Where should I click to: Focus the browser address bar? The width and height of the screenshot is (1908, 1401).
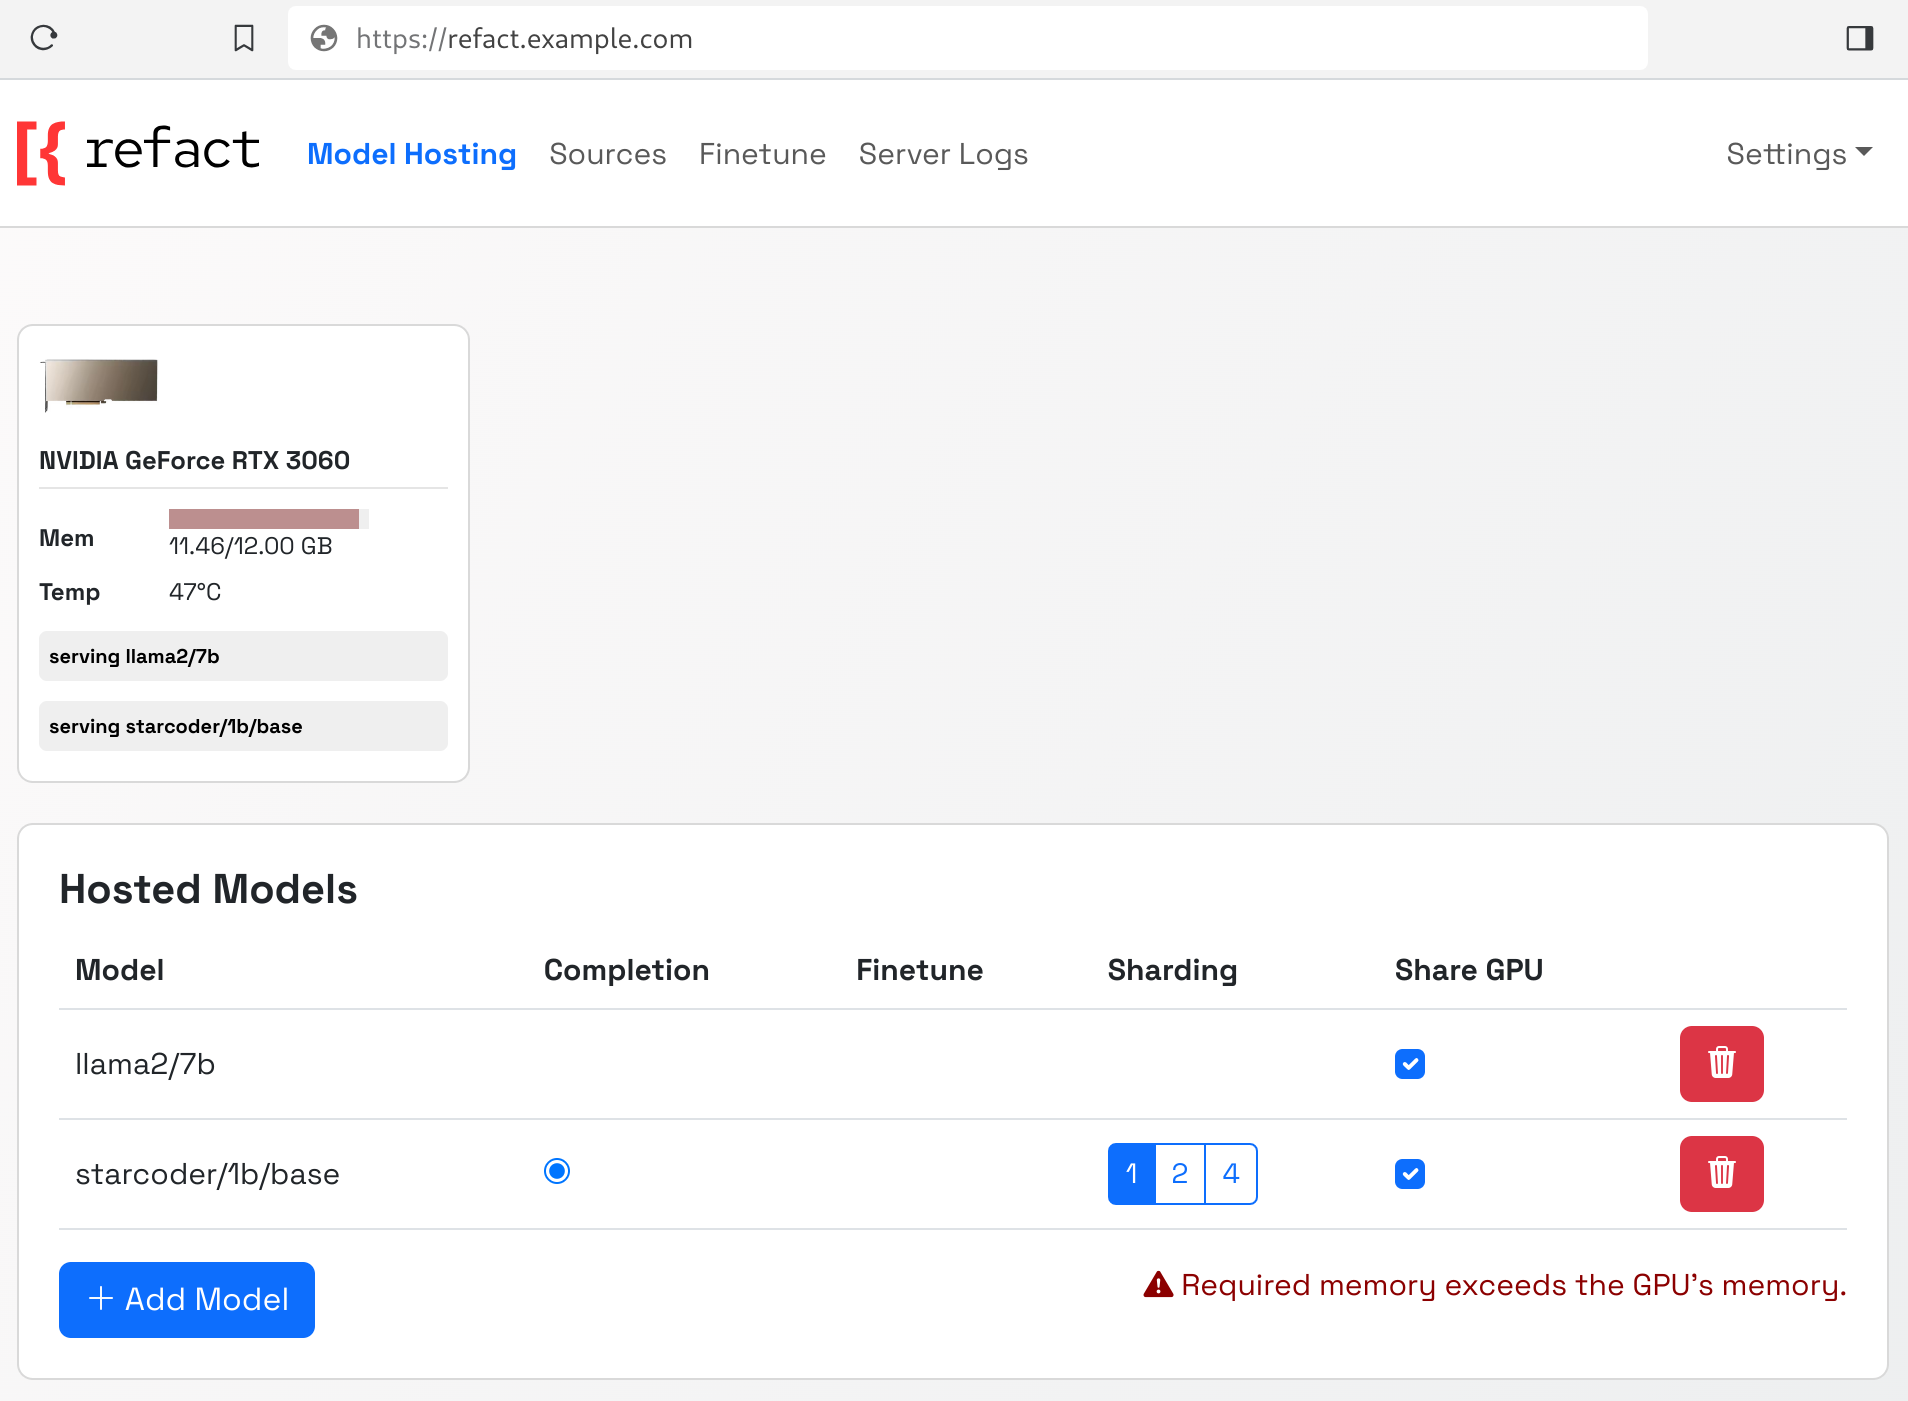(x=968, y=38)
